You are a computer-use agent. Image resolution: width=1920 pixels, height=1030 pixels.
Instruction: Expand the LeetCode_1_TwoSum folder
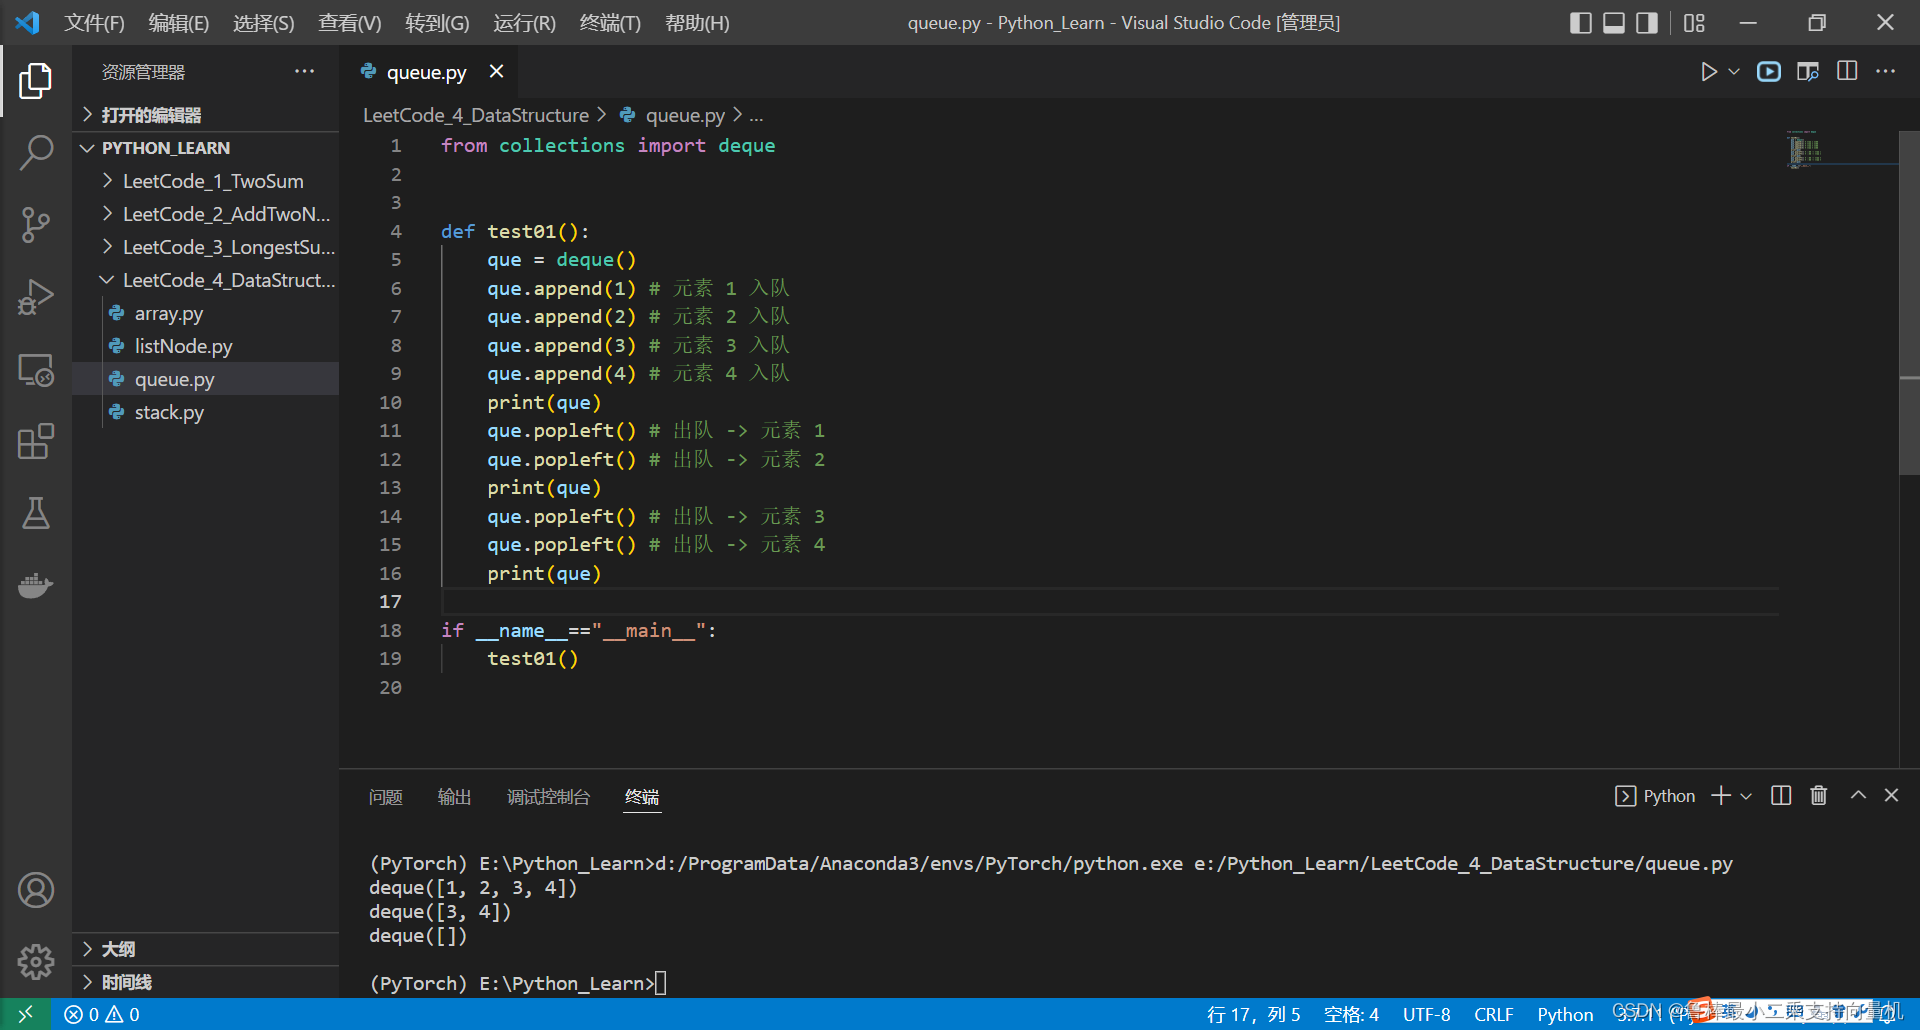(206, 181)
